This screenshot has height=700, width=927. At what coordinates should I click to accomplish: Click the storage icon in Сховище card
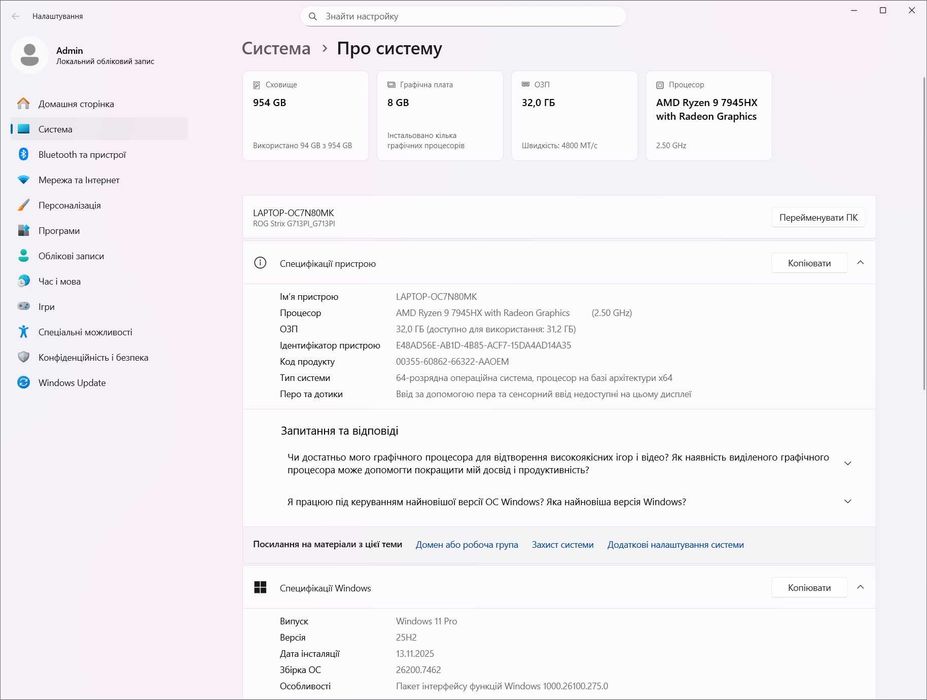[x=257, y=85]
